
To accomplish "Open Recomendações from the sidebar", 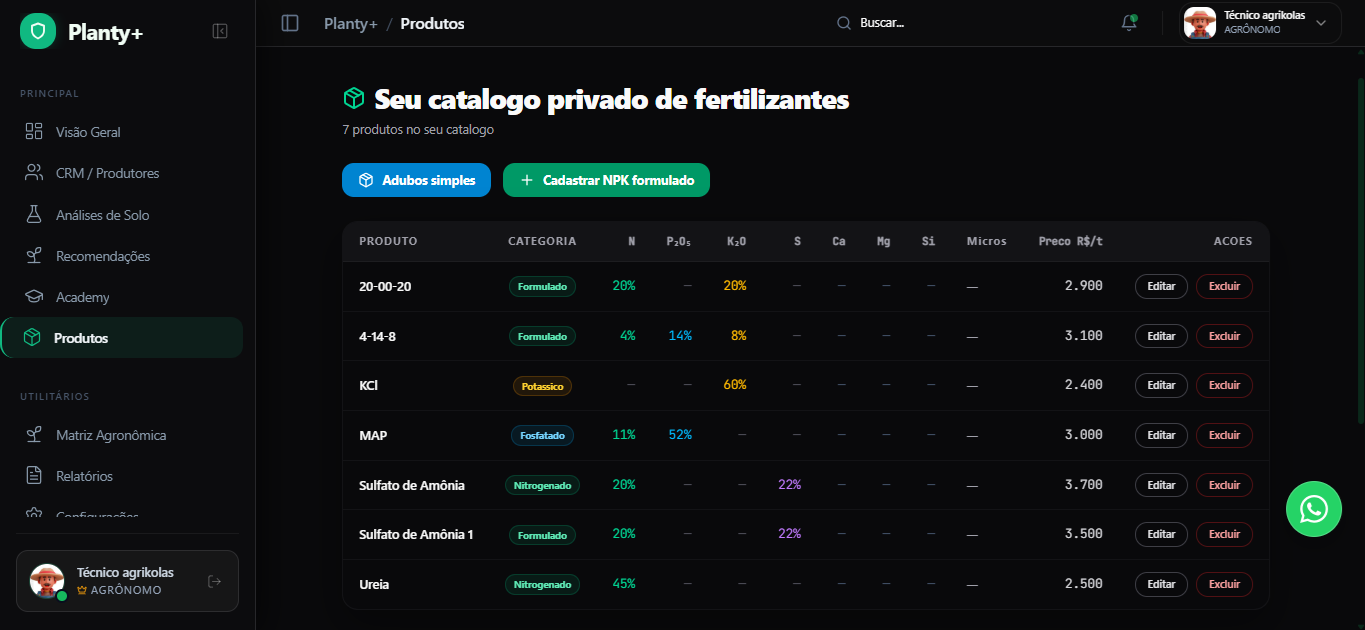I will (102, 256).
